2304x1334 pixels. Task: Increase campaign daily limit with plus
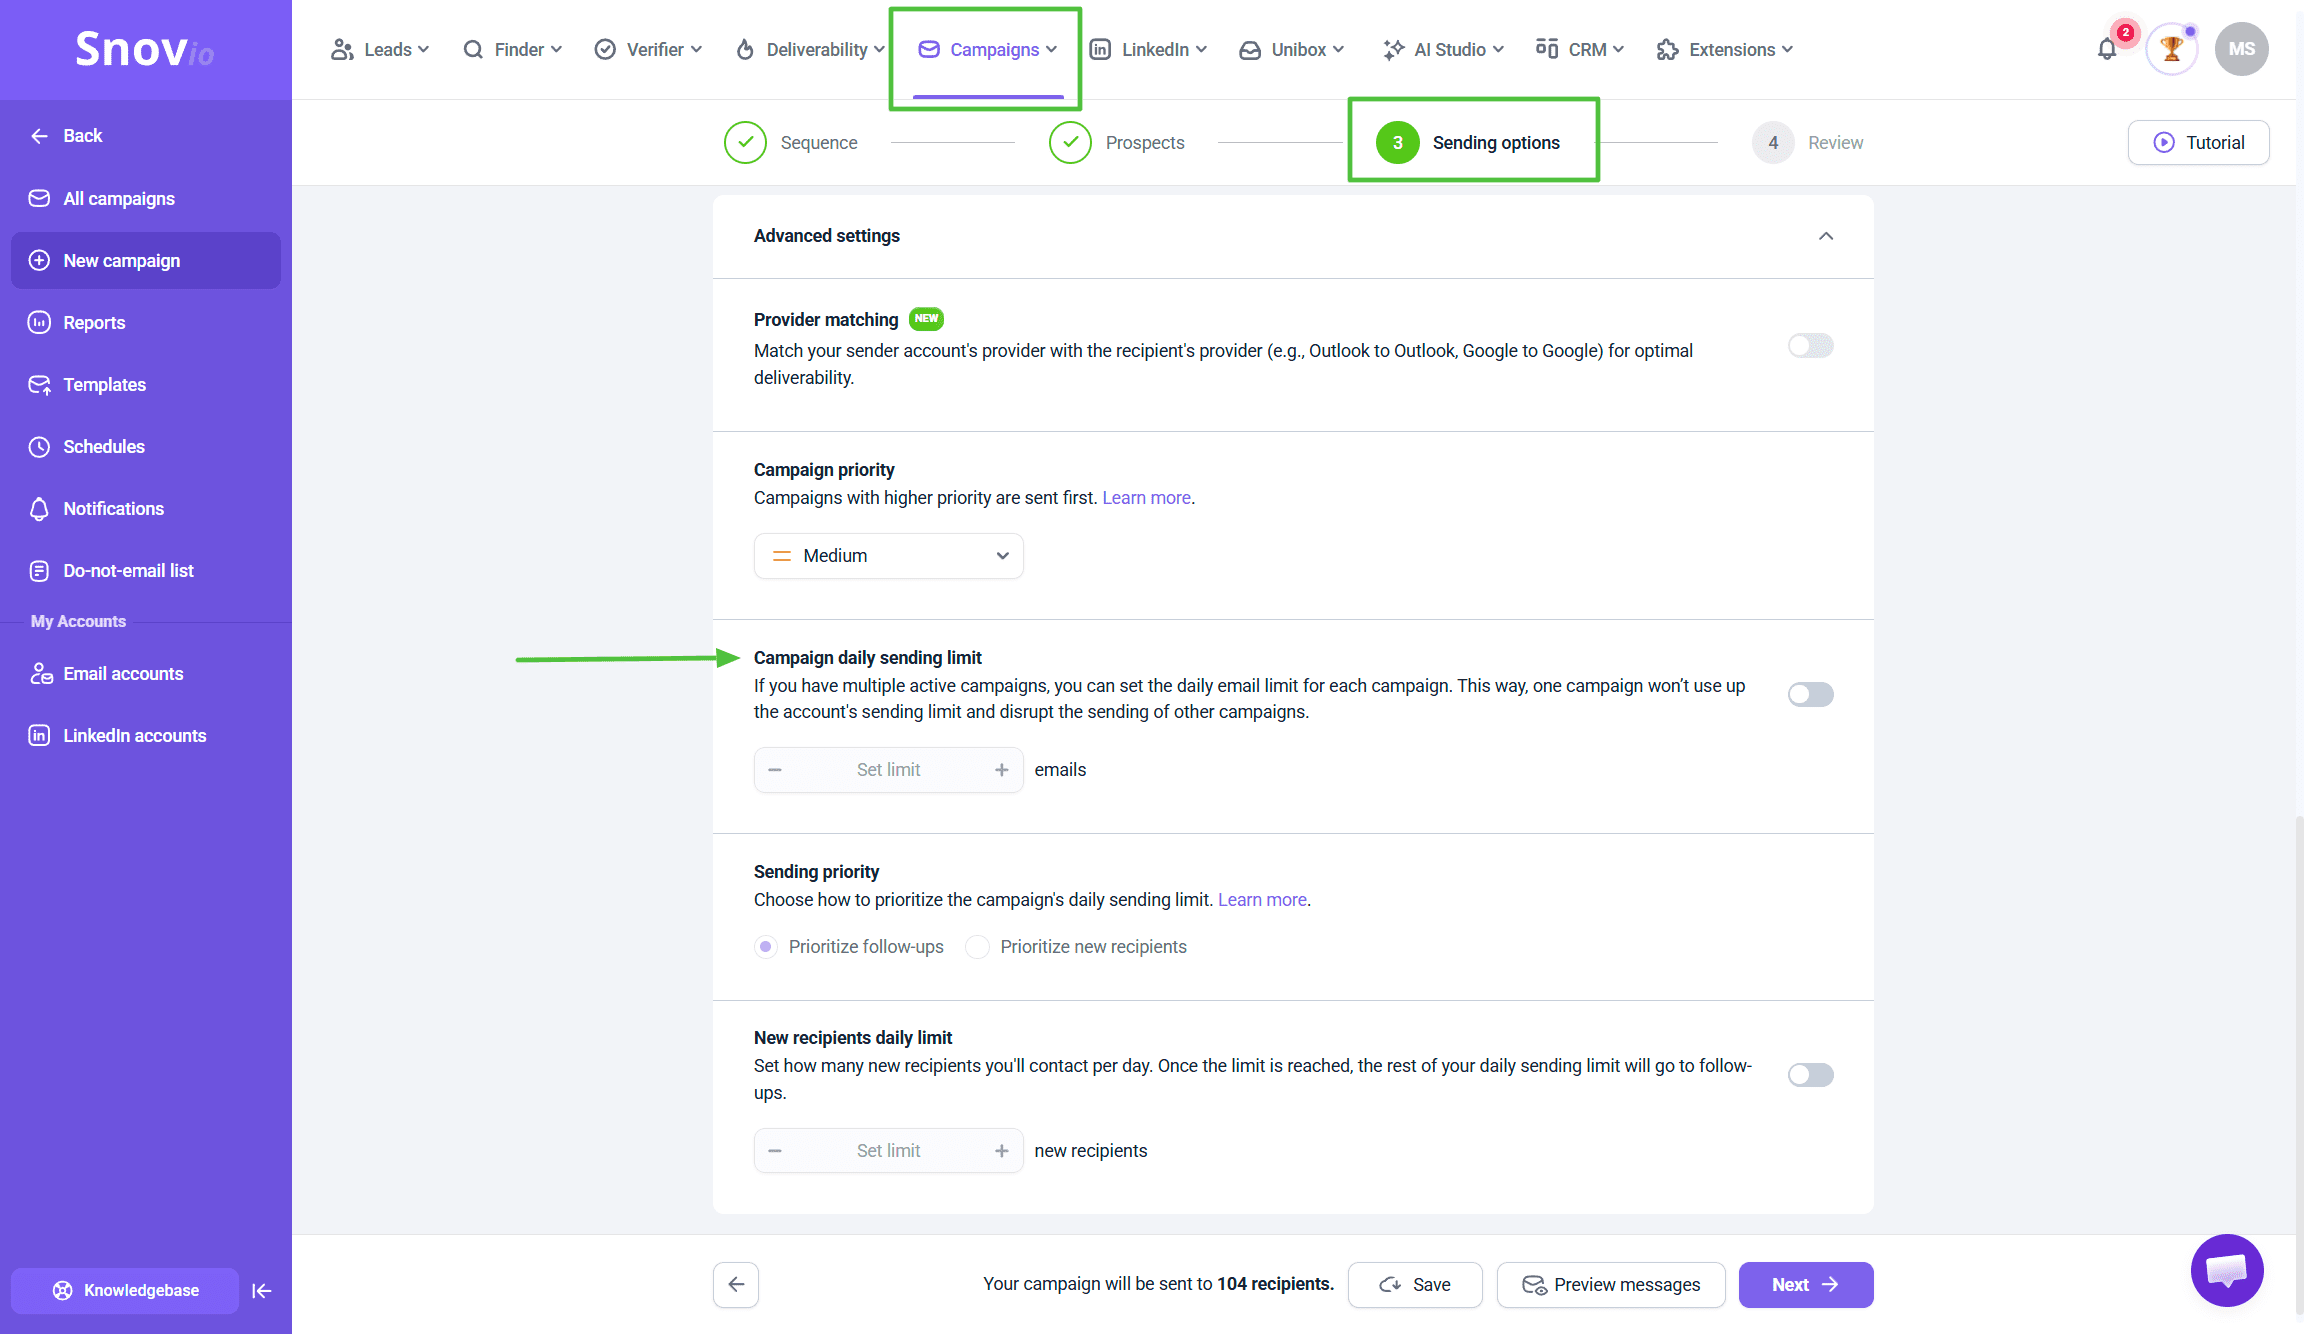tap(1001, 769)
